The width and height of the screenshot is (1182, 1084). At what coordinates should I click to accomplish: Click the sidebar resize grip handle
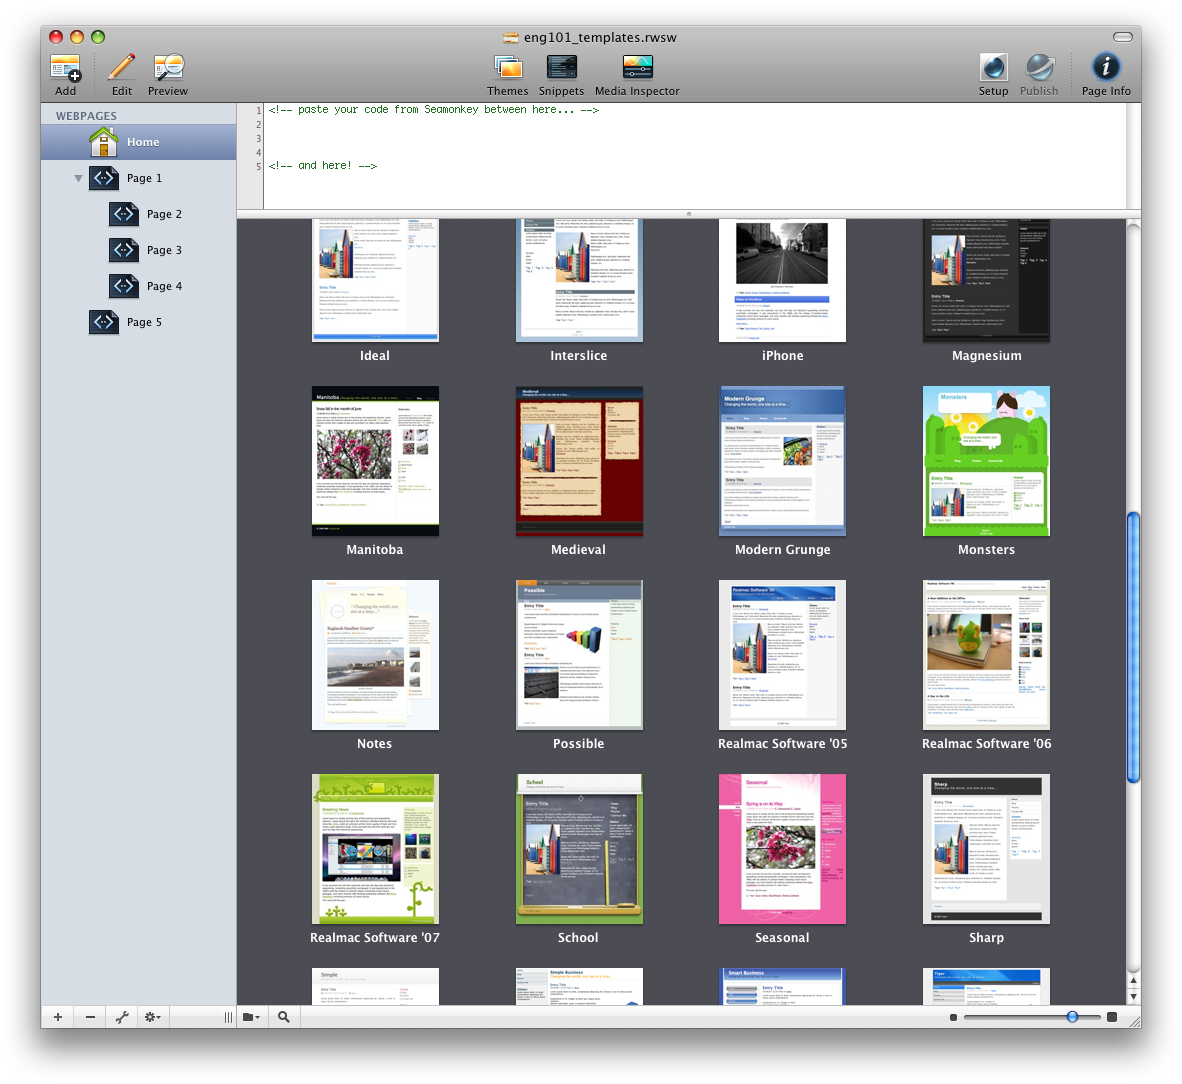pos(228,1018)
